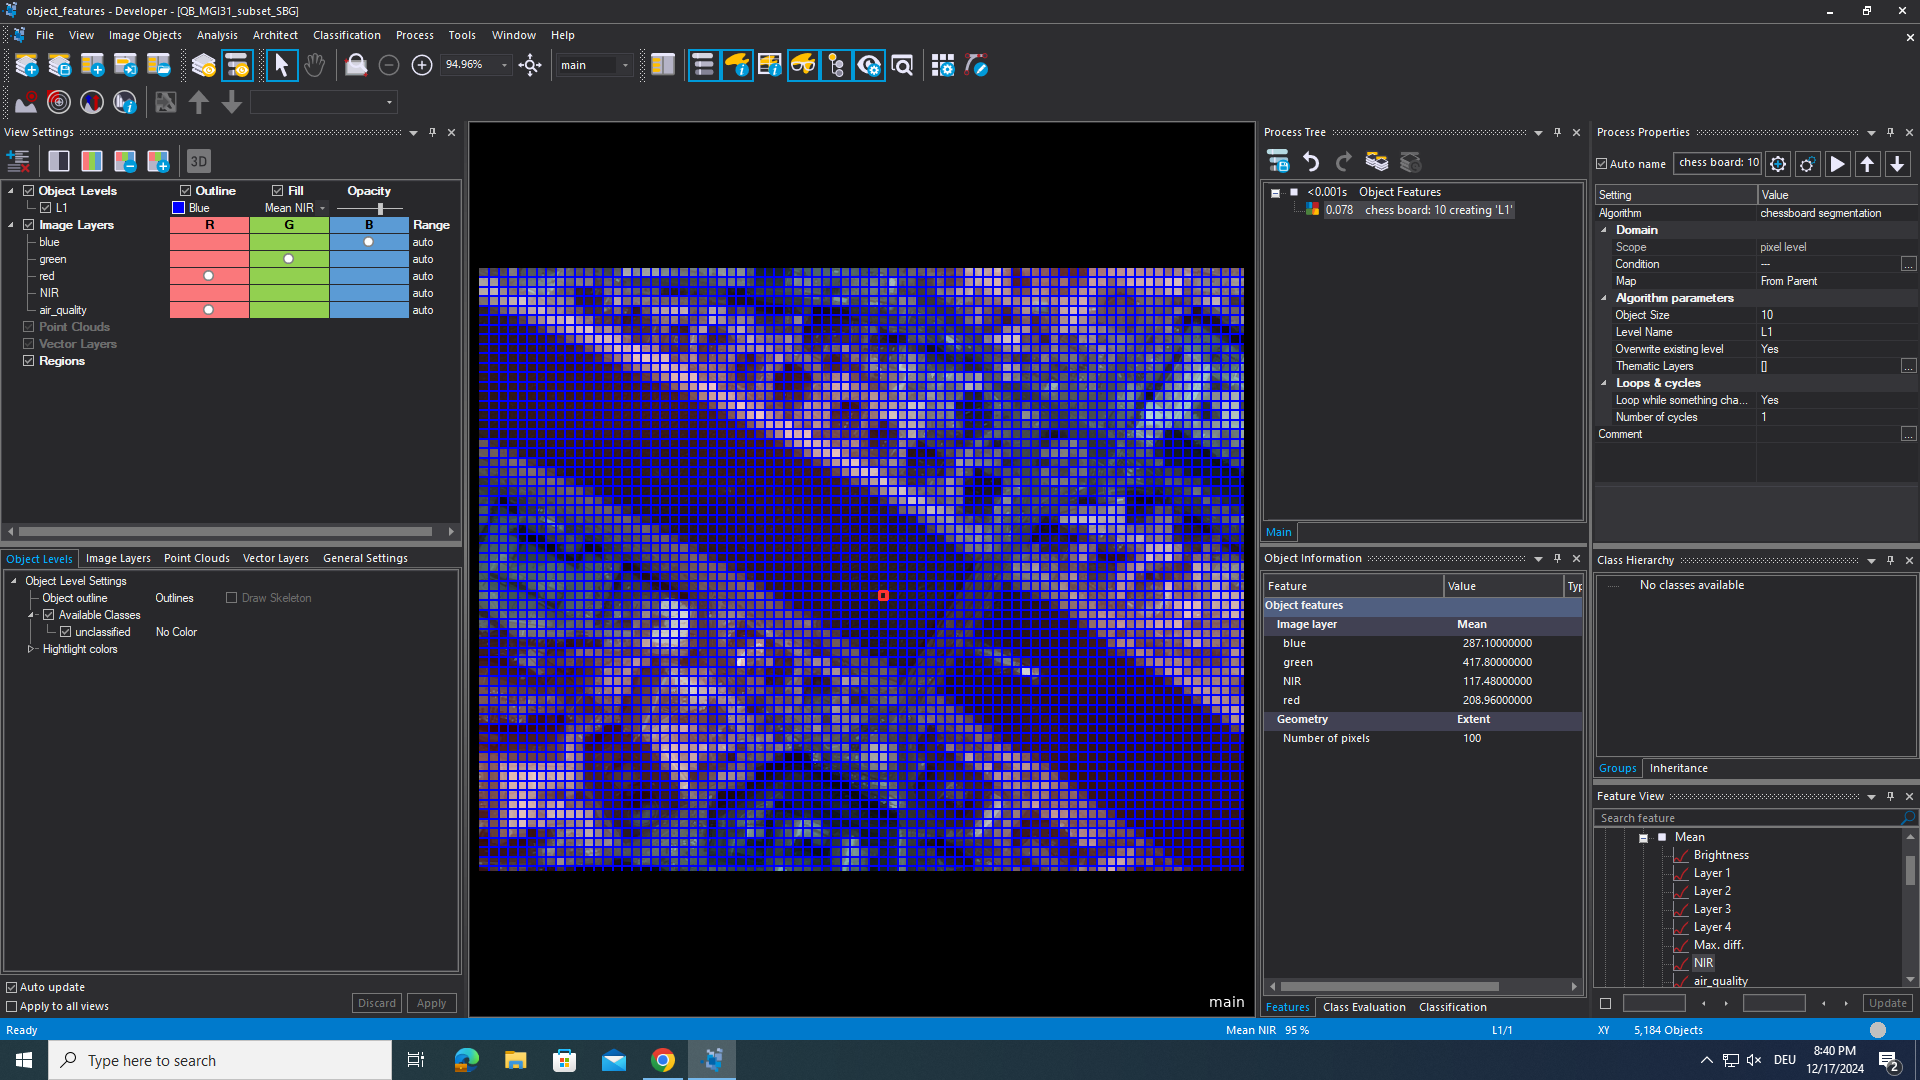Toggle the Auto name checkbox
The height and width of the screenshot is (1080, 1920).
(1602, 164)
